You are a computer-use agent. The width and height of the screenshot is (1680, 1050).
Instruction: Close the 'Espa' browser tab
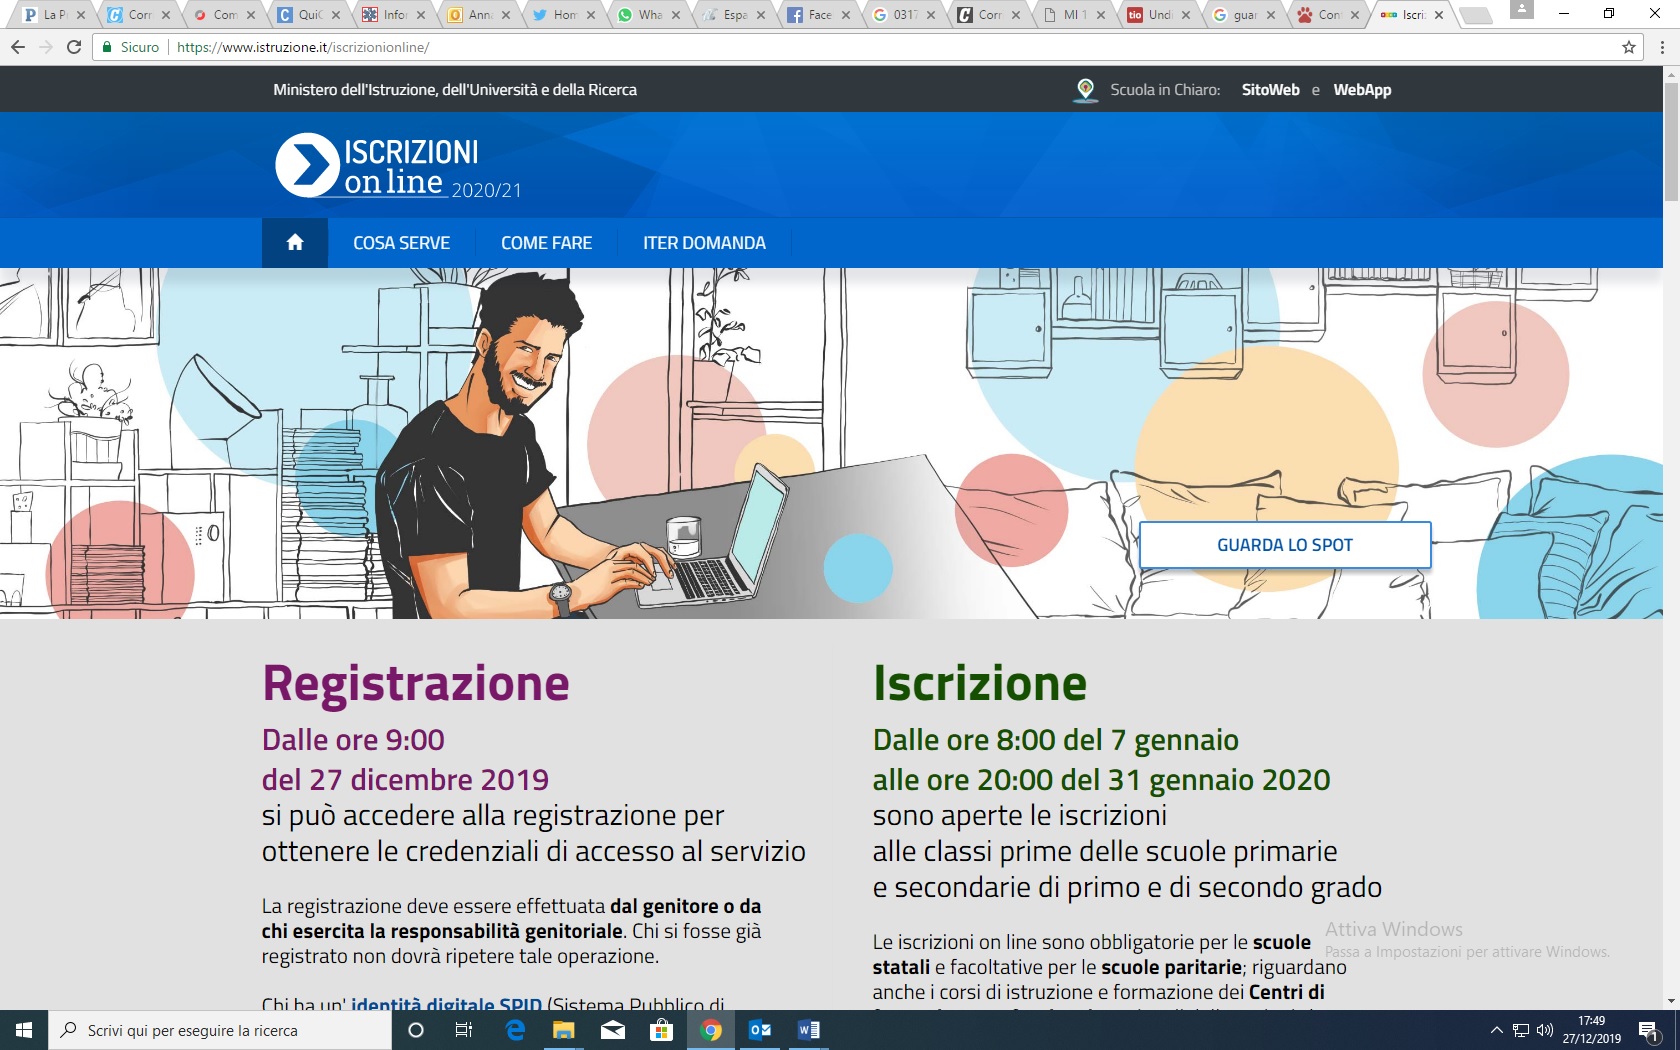click(x=761, y=15)
